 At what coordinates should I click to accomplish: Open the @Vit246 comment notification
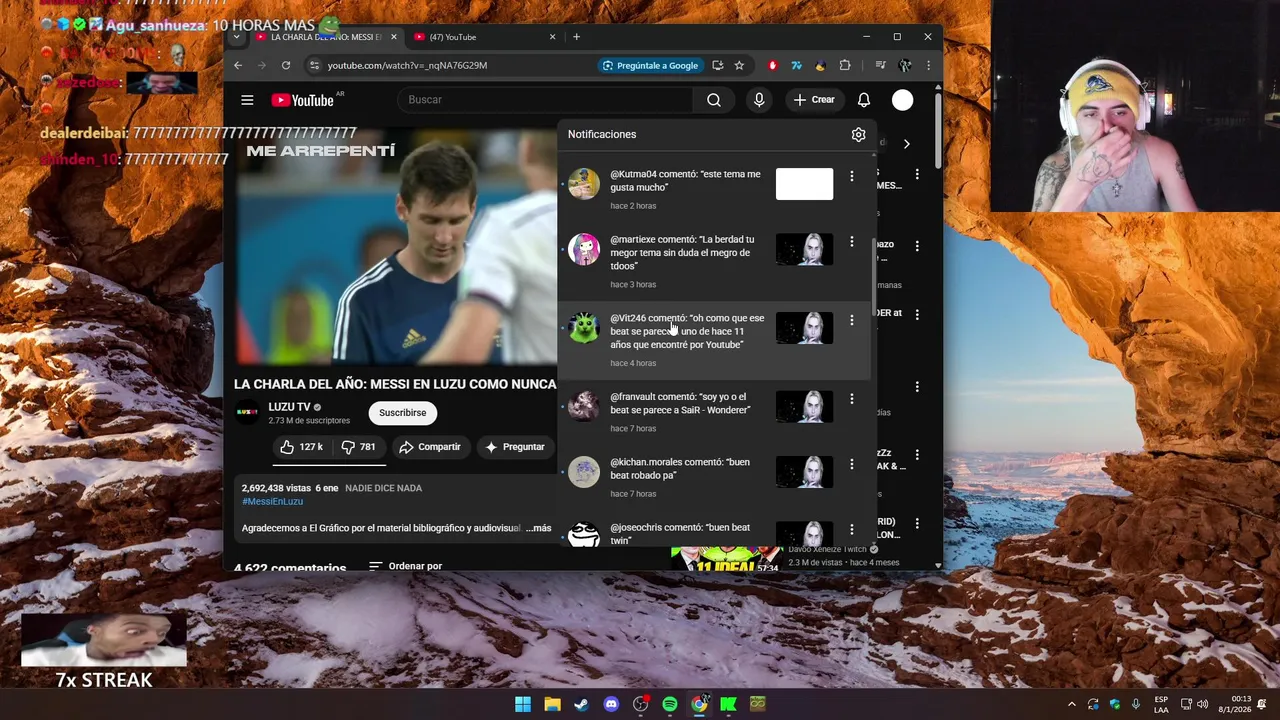pyautogui.click(x=715, y=340)
